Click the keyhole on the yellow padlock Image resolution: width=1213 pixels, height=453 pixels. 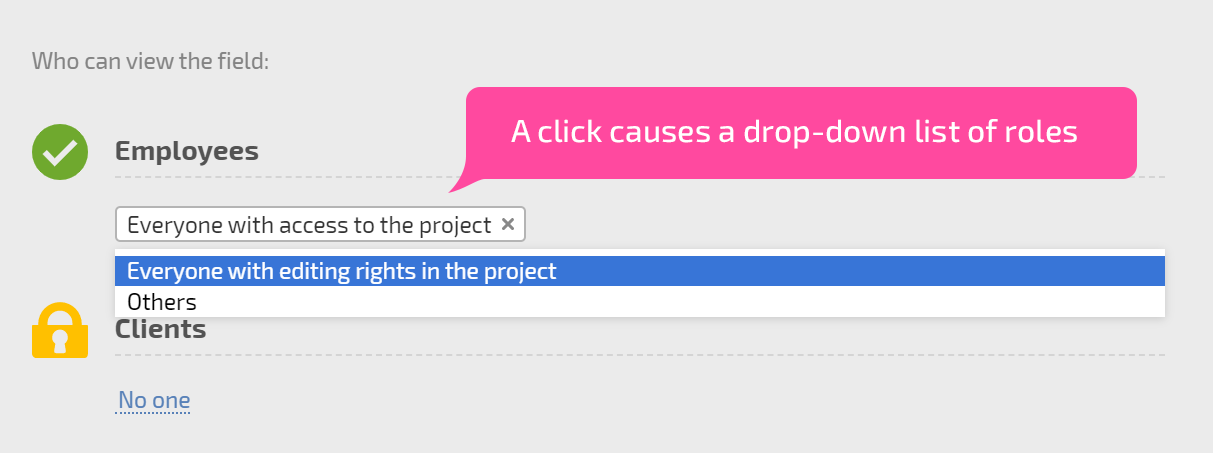[x=60, y=341]
